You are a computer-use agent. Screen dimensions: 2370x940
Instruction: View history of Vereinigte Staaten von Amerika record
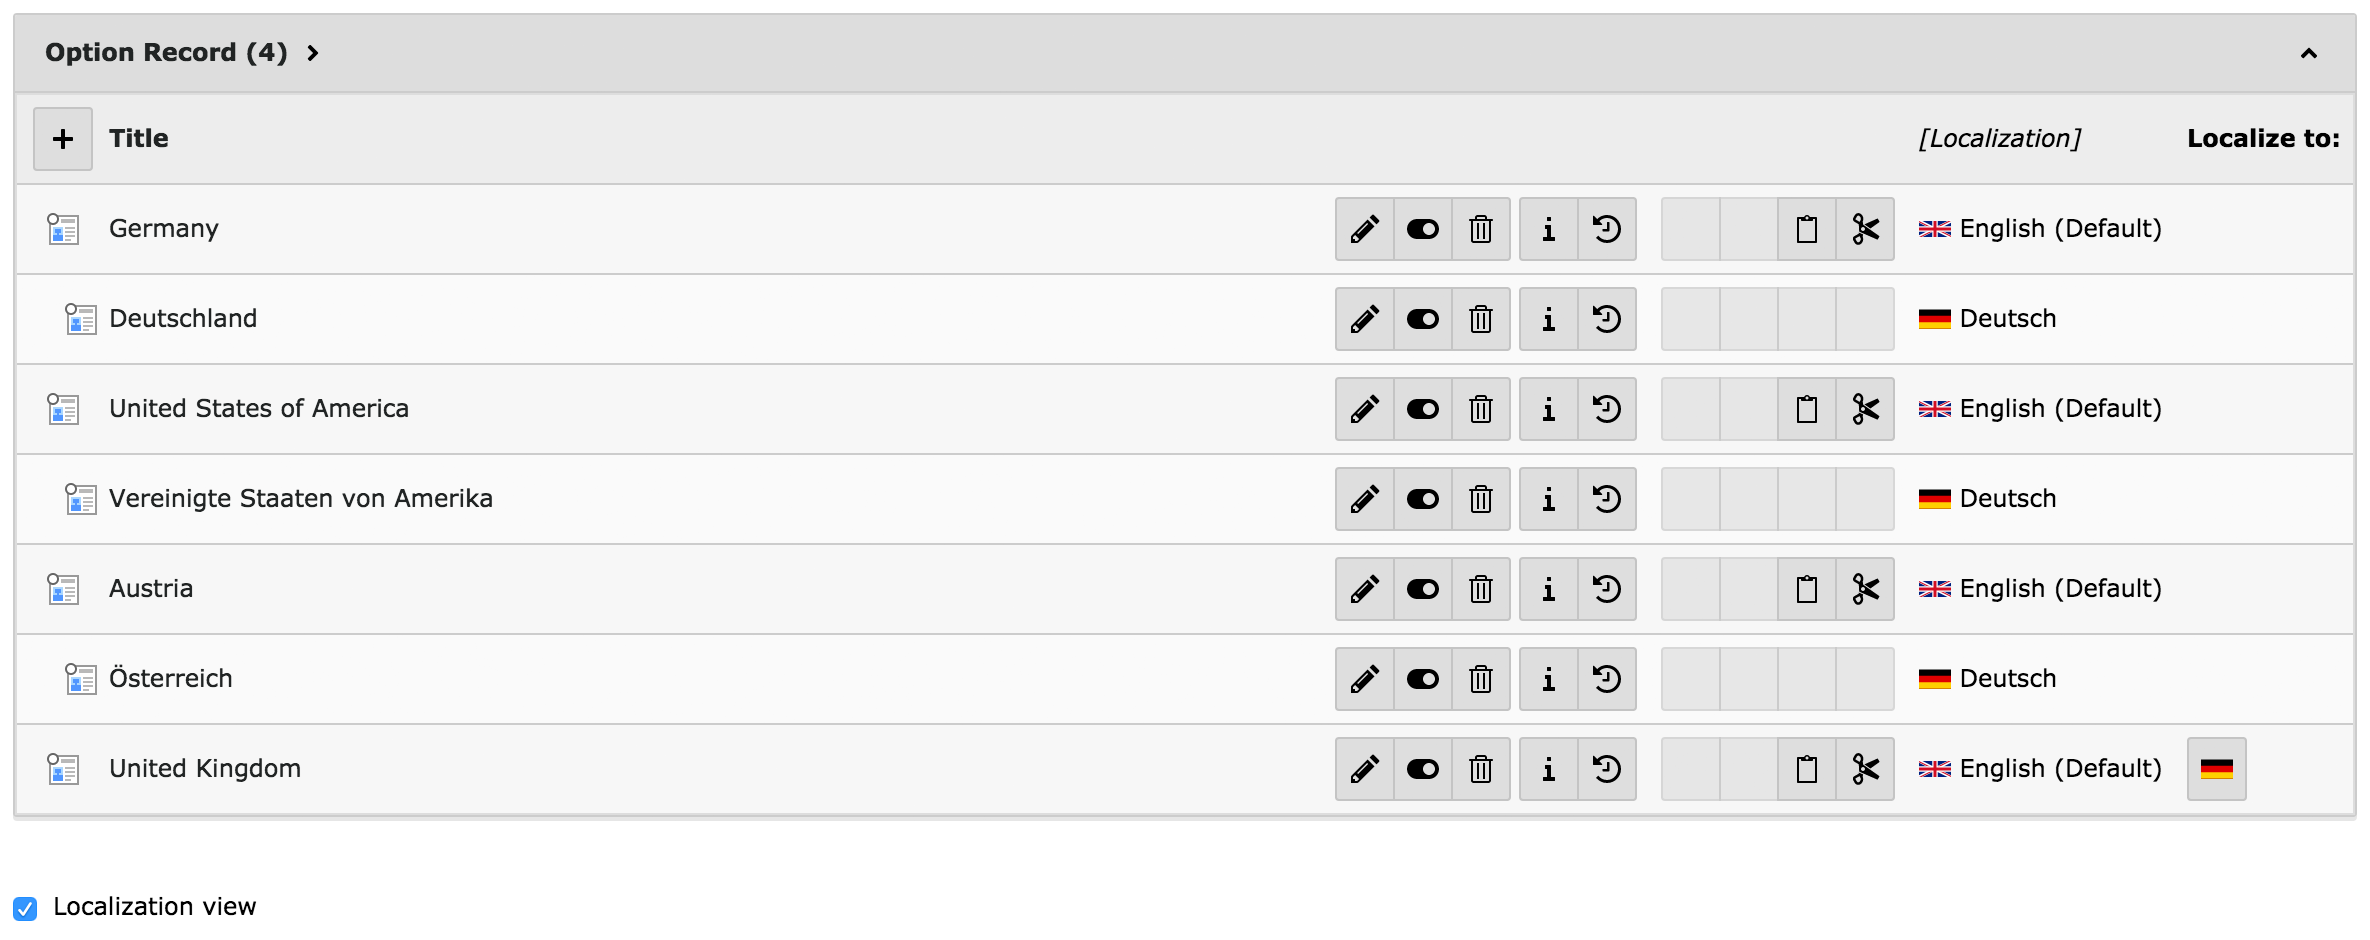[1607, 499]
